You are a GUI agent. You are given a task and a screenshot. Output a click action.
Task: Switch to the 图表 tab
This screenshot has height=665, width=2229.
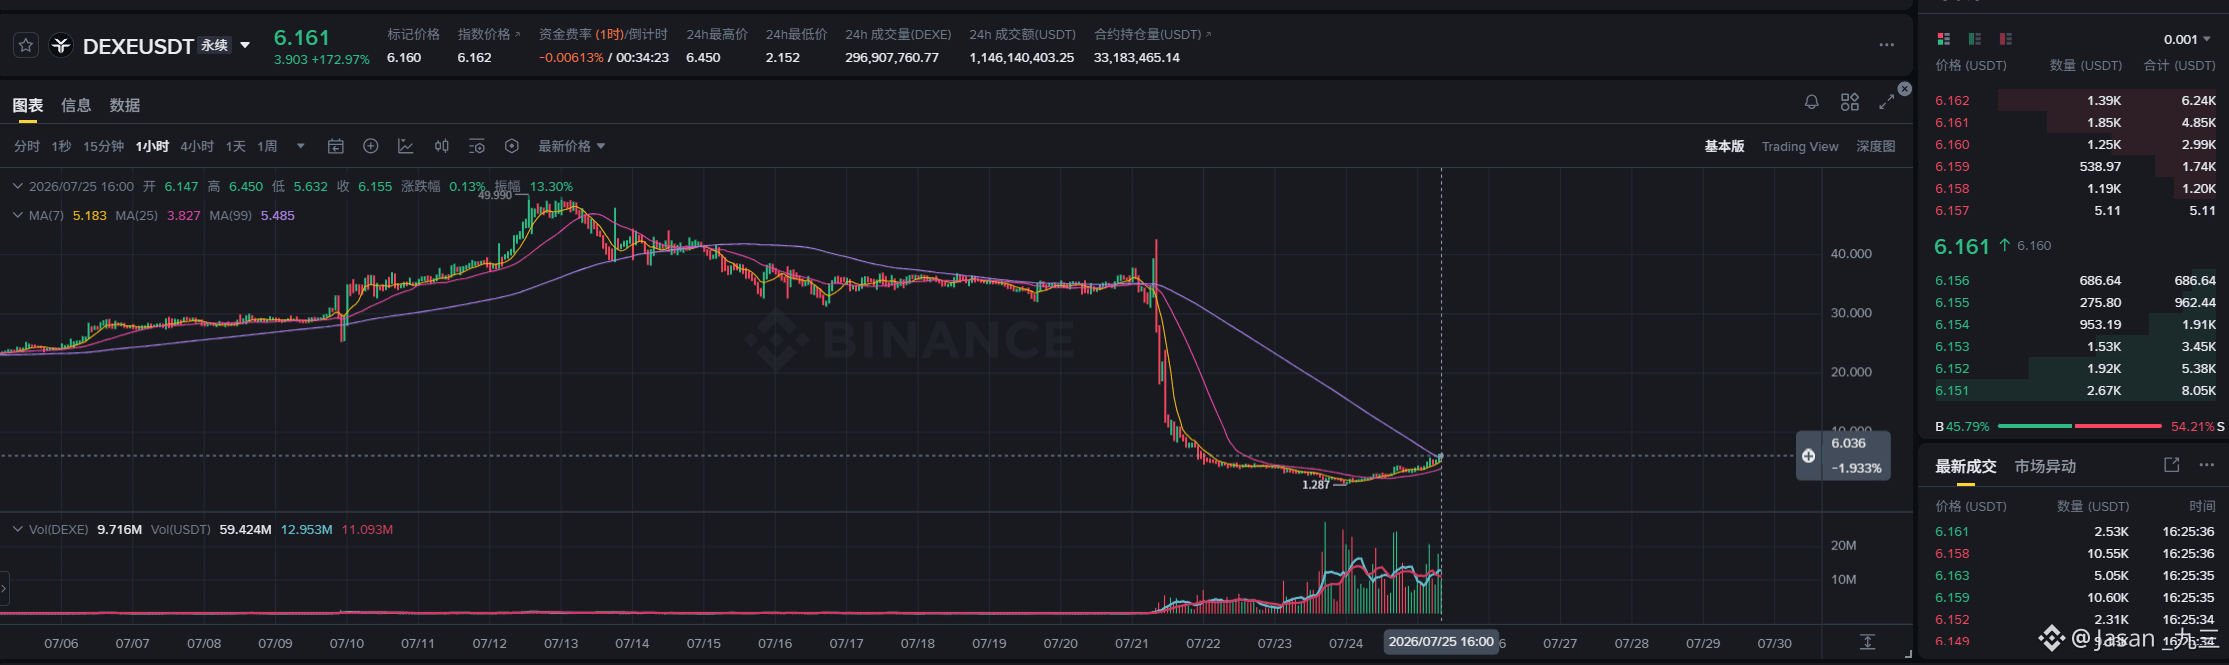click(28, 105)
